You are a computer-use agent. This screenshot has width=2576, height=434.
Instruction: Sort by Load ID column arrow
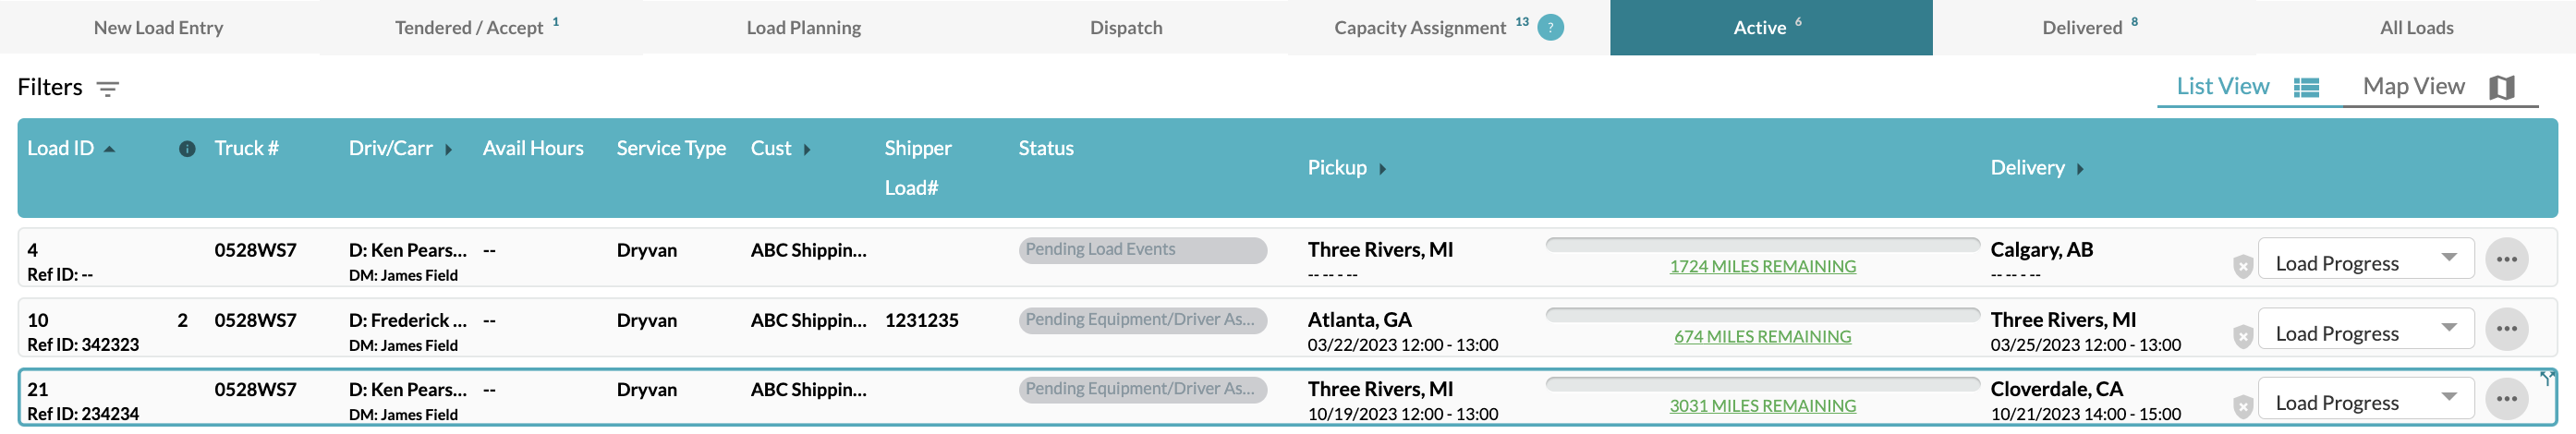109,149
